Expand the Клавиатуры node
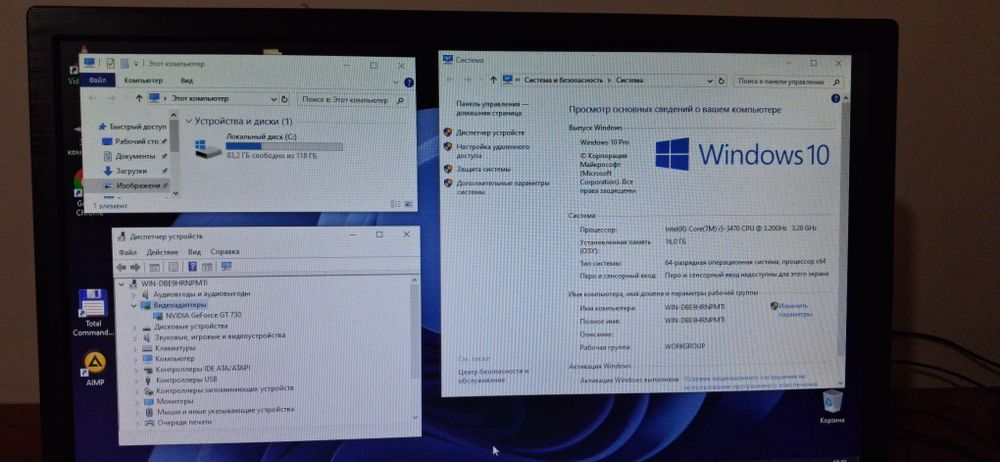Image resolution: width=1000 pixels, height=462 pixels. point(135,348)
